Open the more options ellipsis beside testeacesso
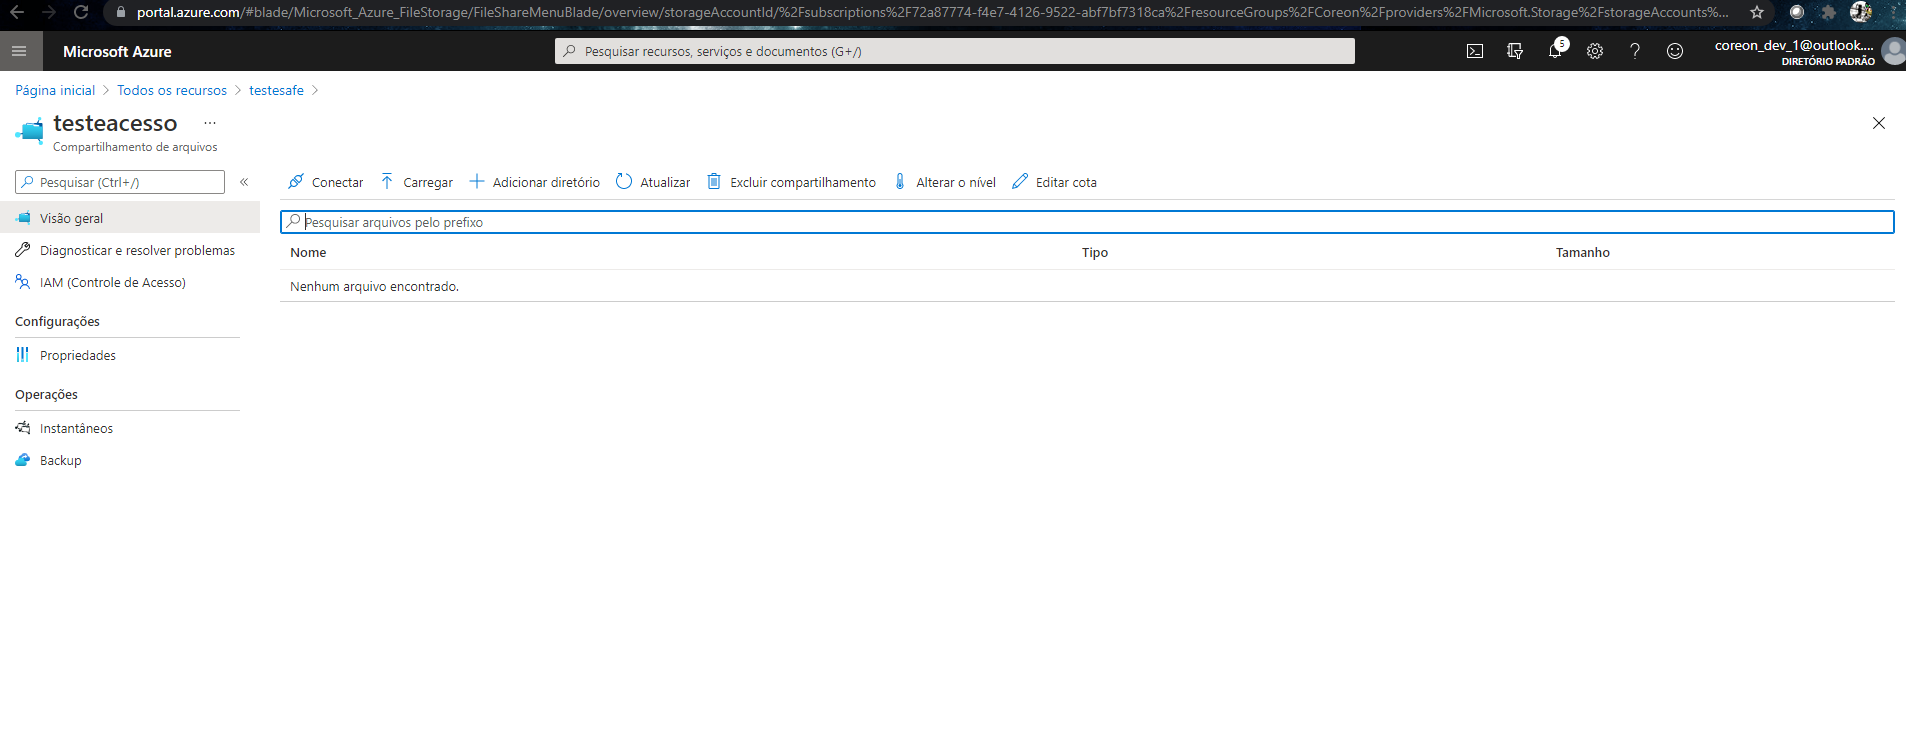 pos(210,123)
